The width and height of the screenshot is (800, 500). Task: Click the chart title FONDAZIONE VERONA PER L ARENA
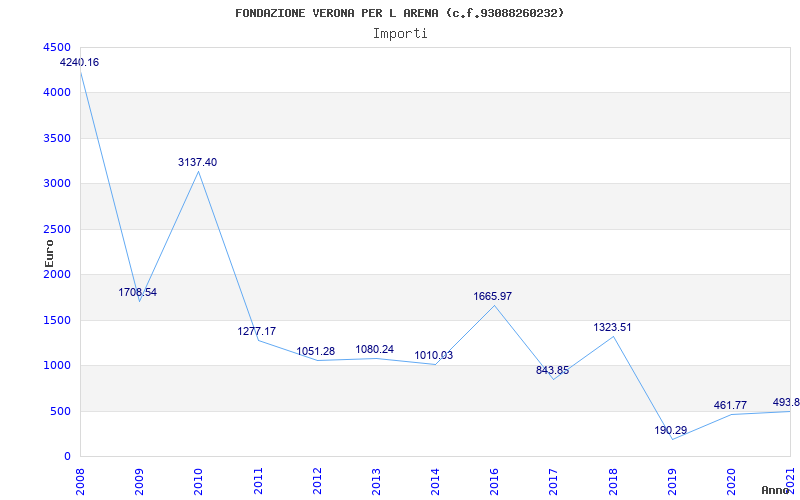pyautogui.click(x=399, y=13)
